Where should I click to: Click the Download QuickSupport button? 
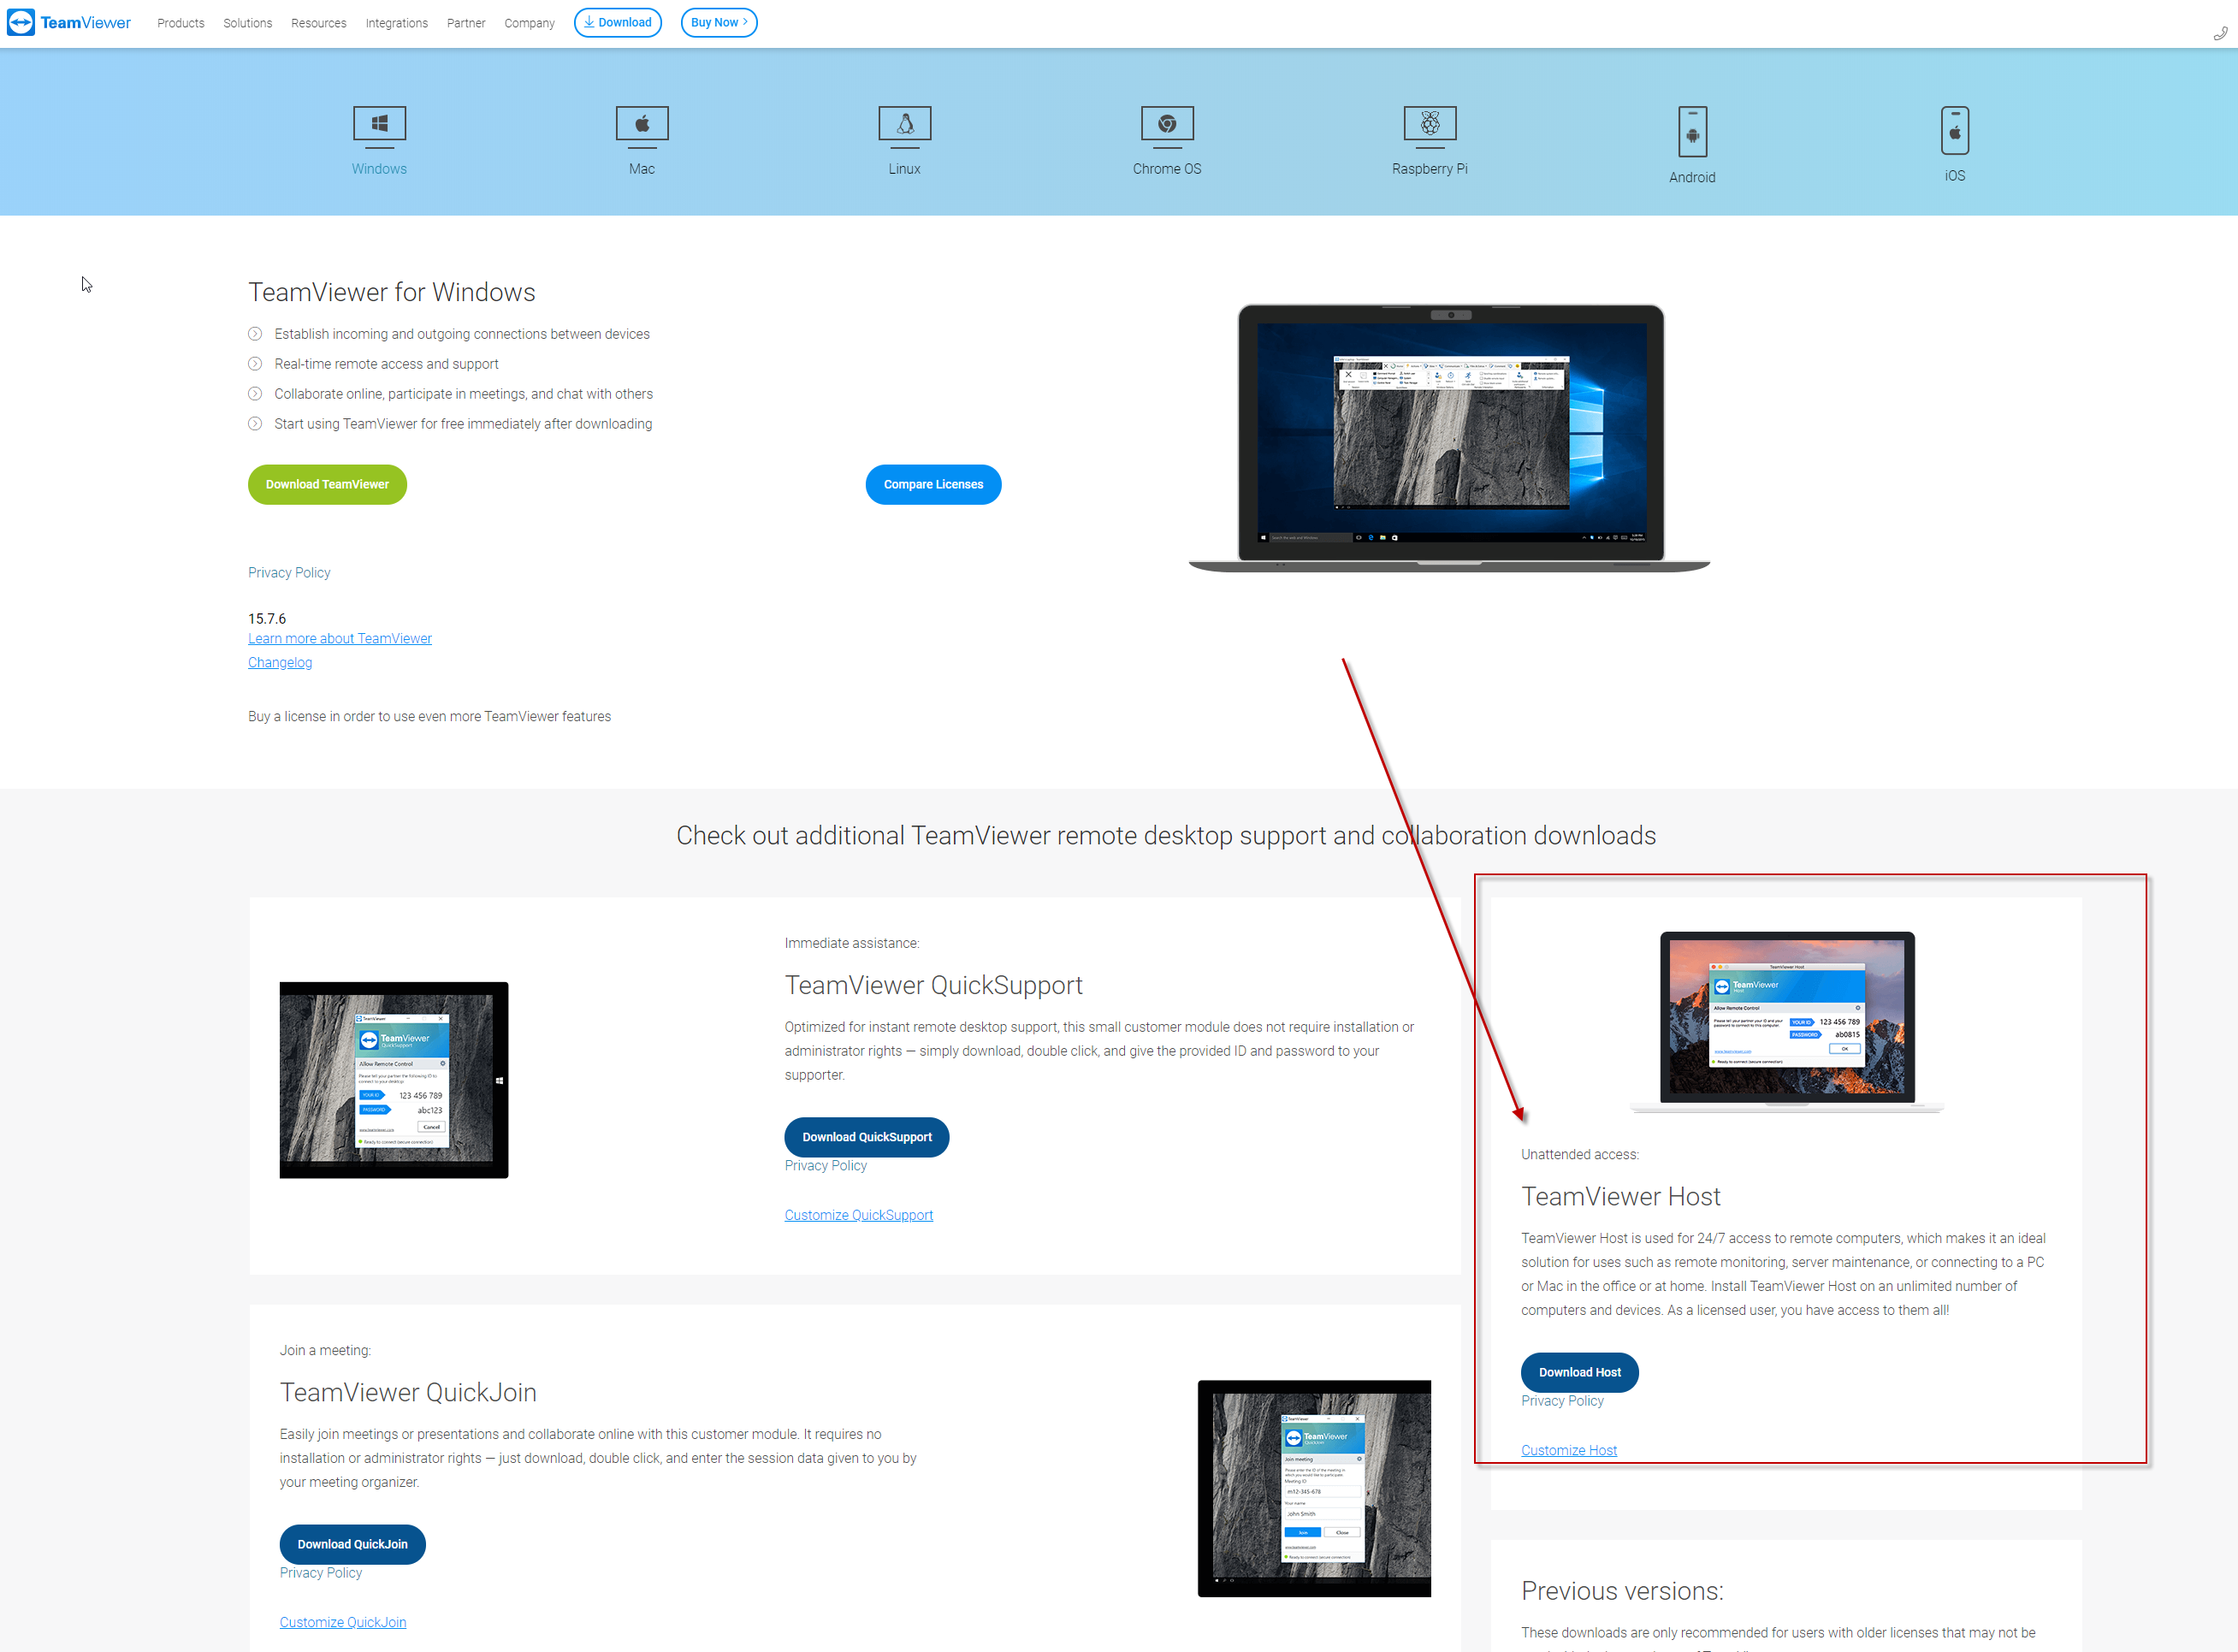865,1136
